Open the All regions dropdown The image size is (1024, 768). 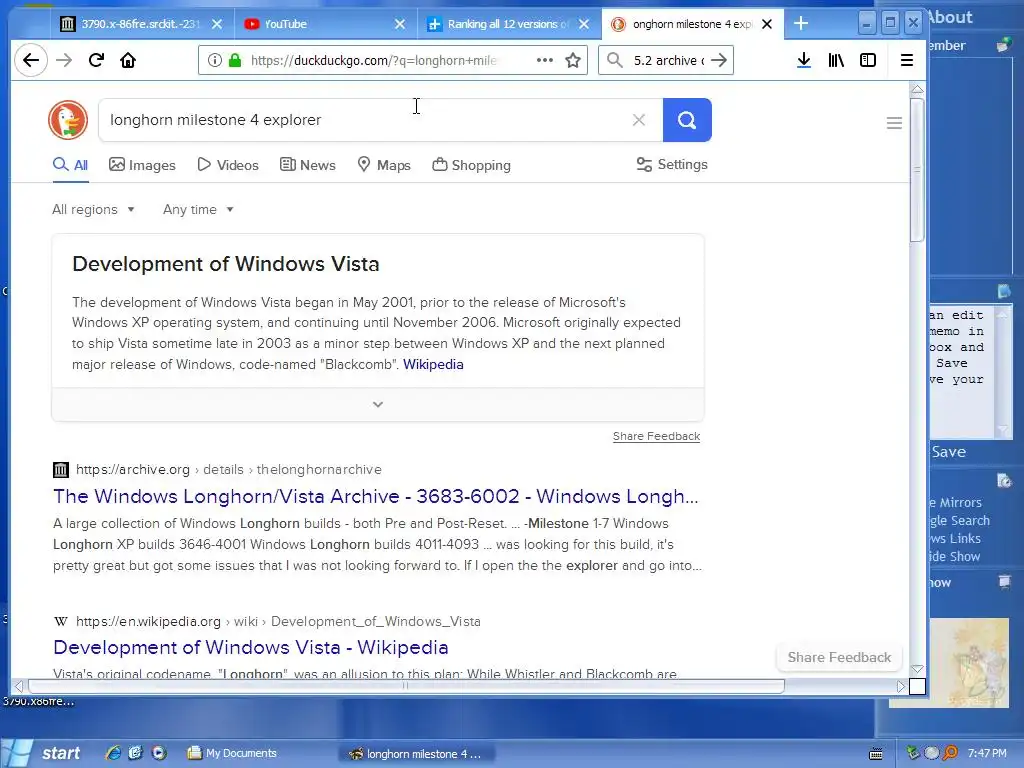(x=93, y=210)
